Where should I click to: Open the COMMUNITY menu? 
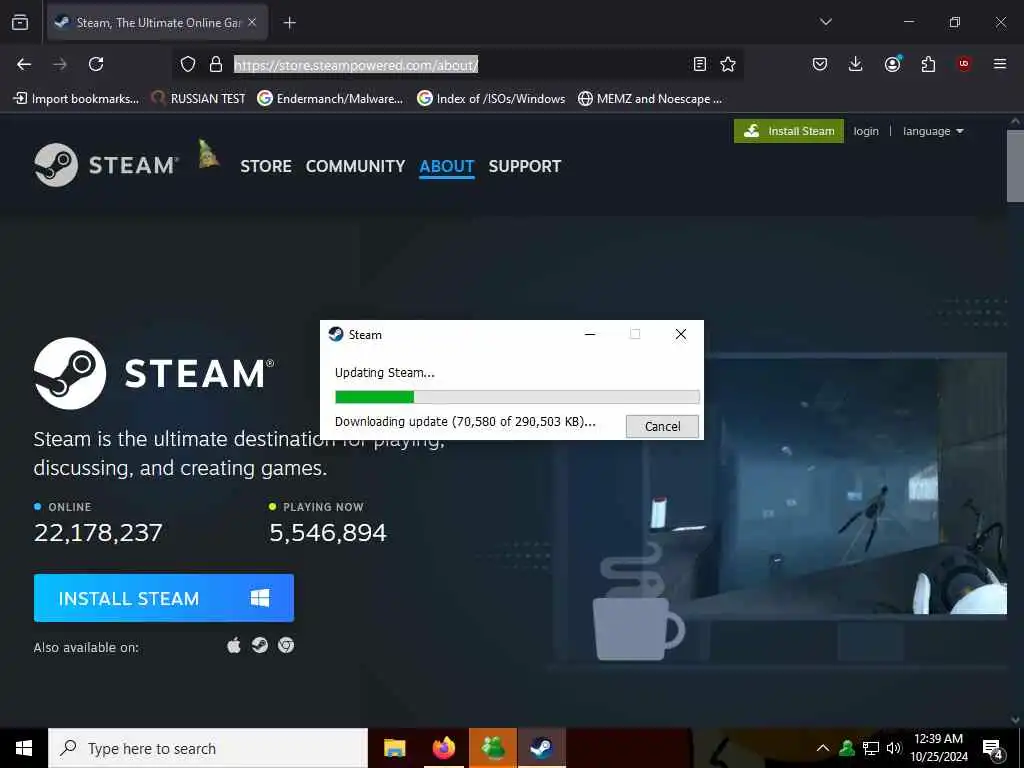[x=355, y=166]
